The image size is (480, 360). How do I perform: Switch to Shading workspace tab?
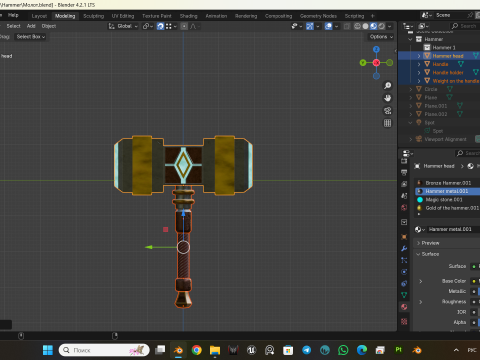(x=188, y=16)
